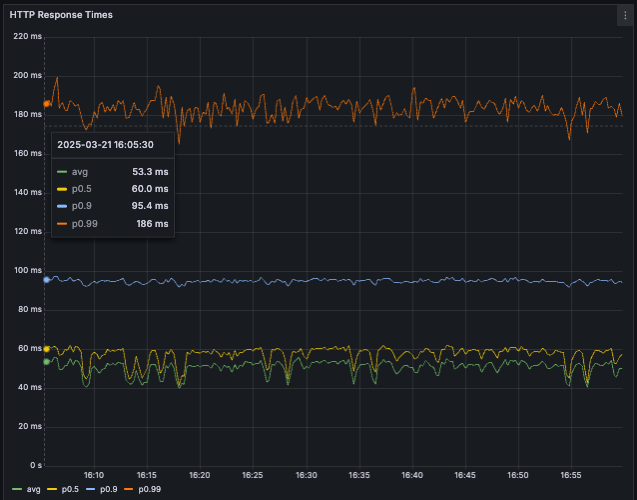Open the panel three-dot menu
Screen dimensions: 637x500
click(x=625, y=15)
